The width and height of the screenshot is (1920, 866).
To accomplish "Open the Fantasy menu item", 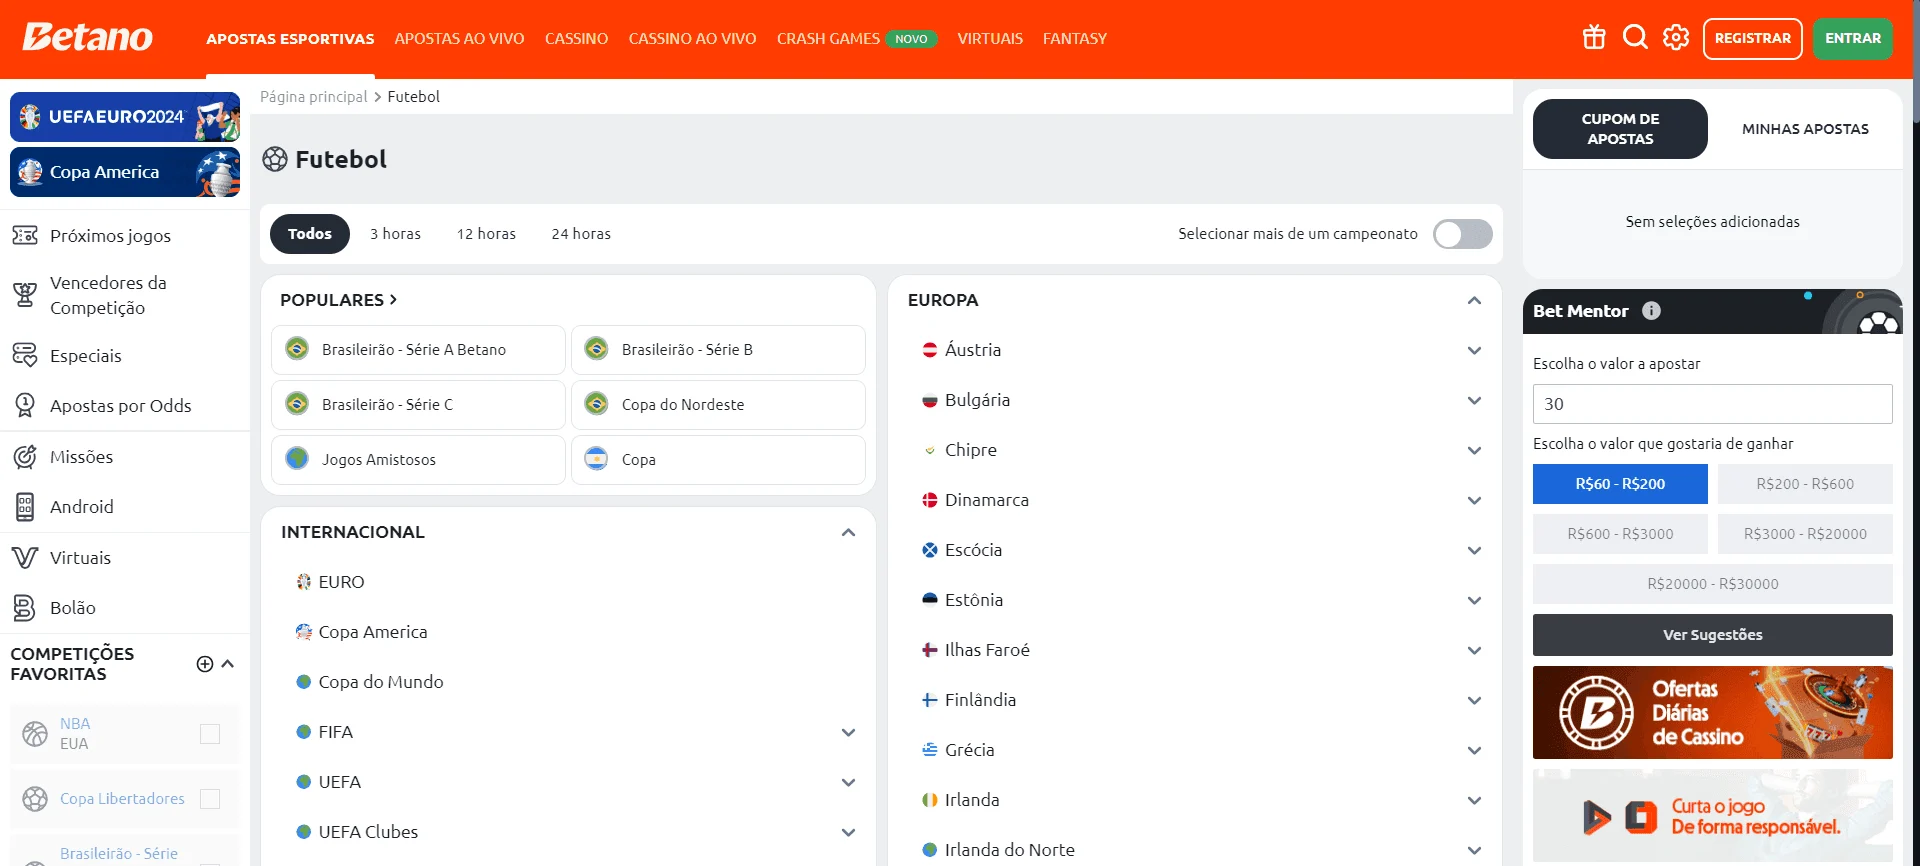I will pyautogui.click(x=1075, y=38).
